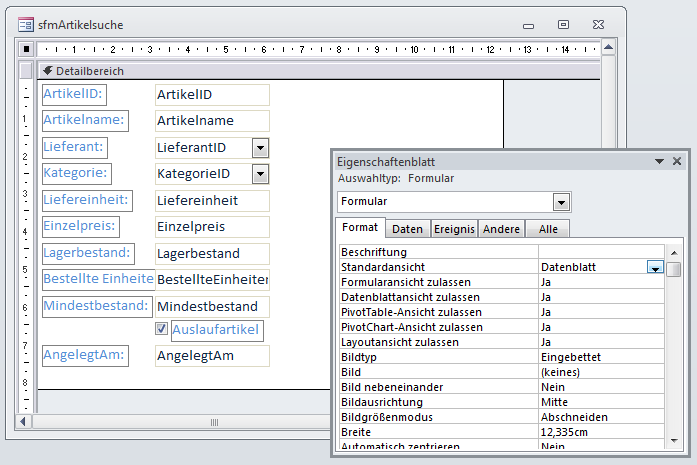Close the Eigenschaftenblatt property sheet
The height and width of the screenshot is (465, 697).
(x=677, y=161)
